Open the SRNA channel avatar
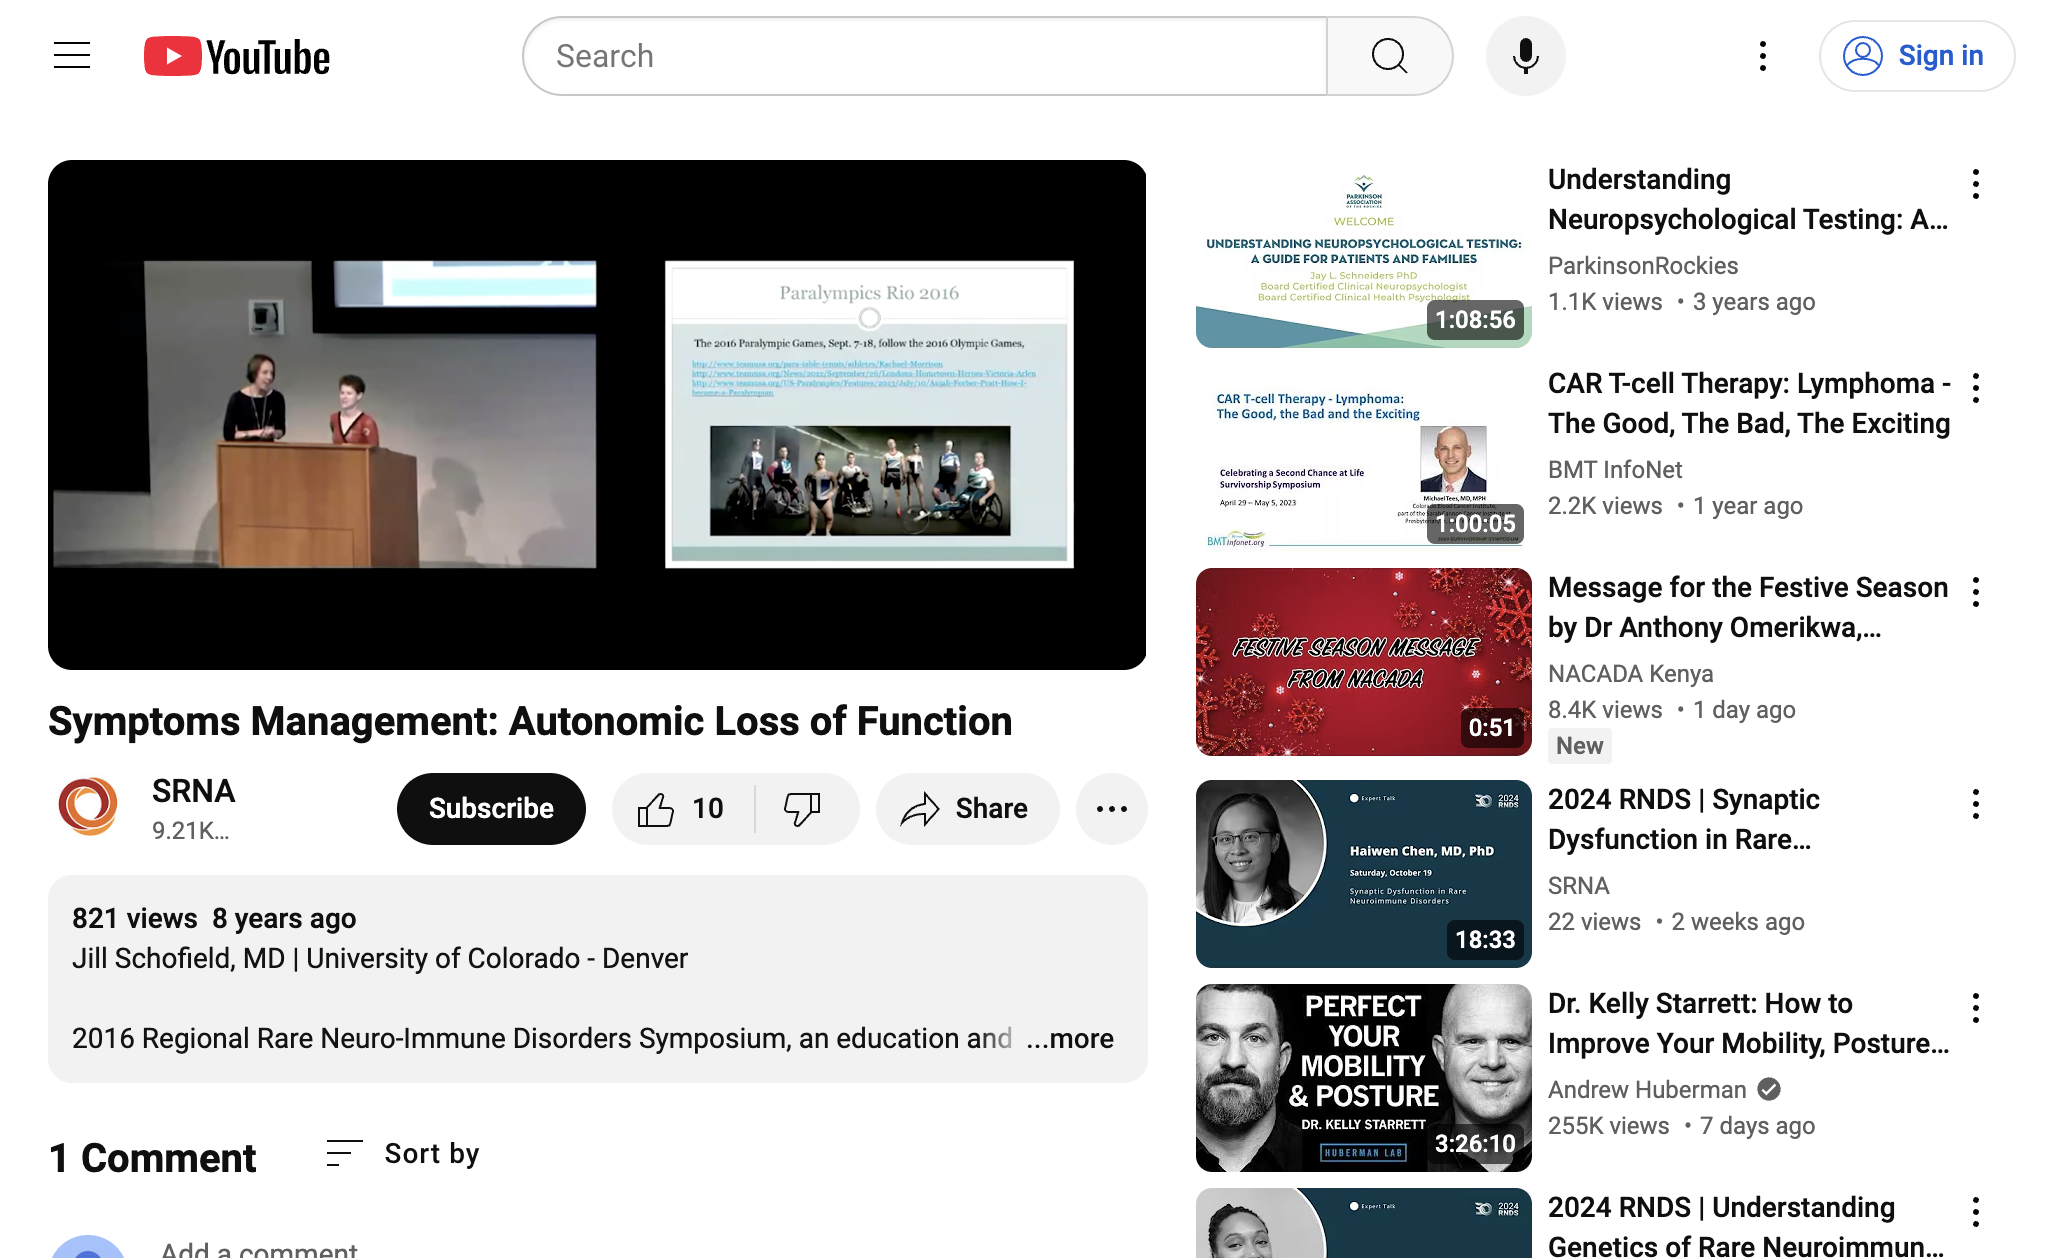 pyautogui.click(x=88, y=807)
